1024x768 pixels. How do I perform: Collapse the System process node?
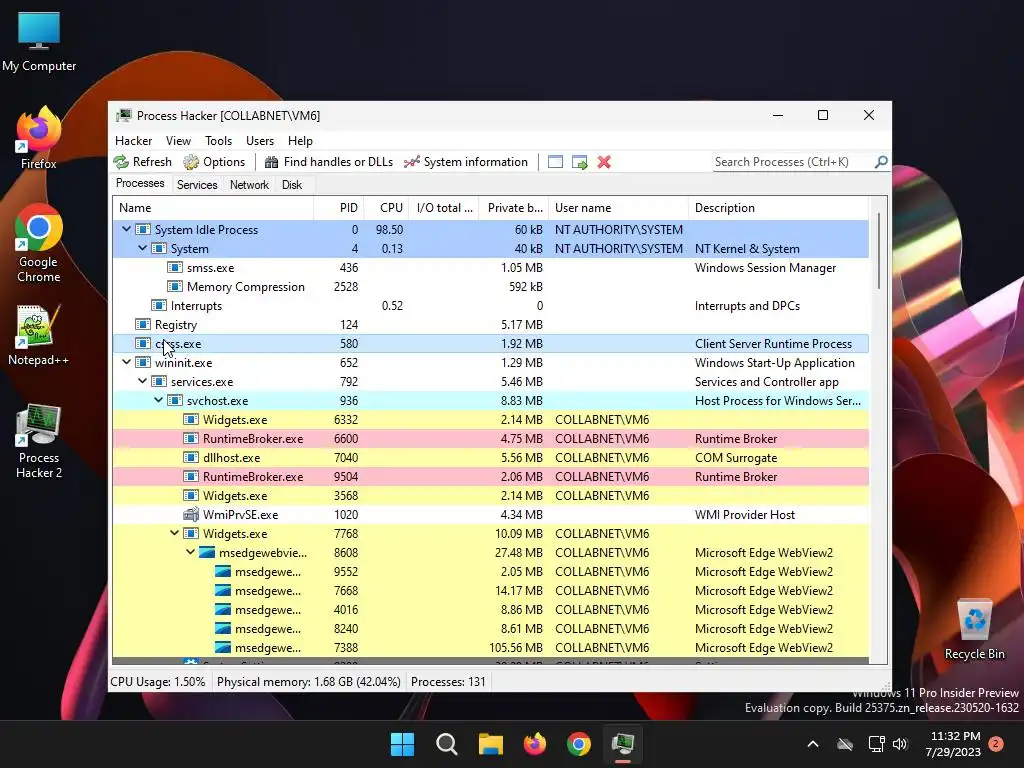142,248
